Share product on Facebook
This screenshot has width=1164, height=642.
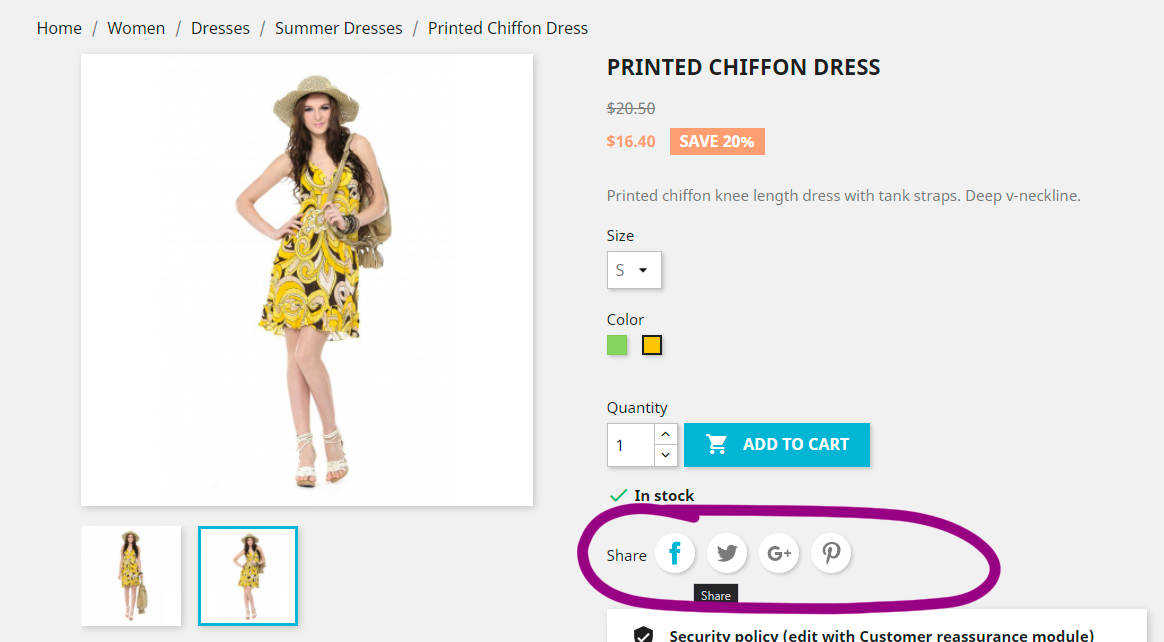[675, 553]
